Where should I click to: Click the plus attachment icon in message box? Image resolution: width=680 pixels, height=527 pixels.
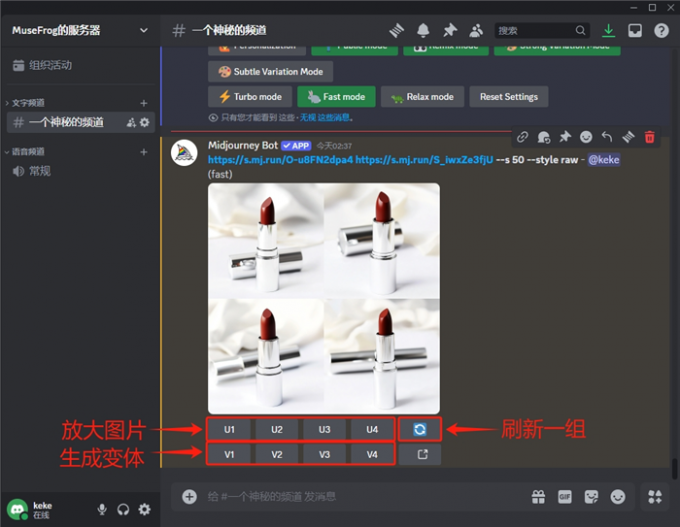pos(189,497)
